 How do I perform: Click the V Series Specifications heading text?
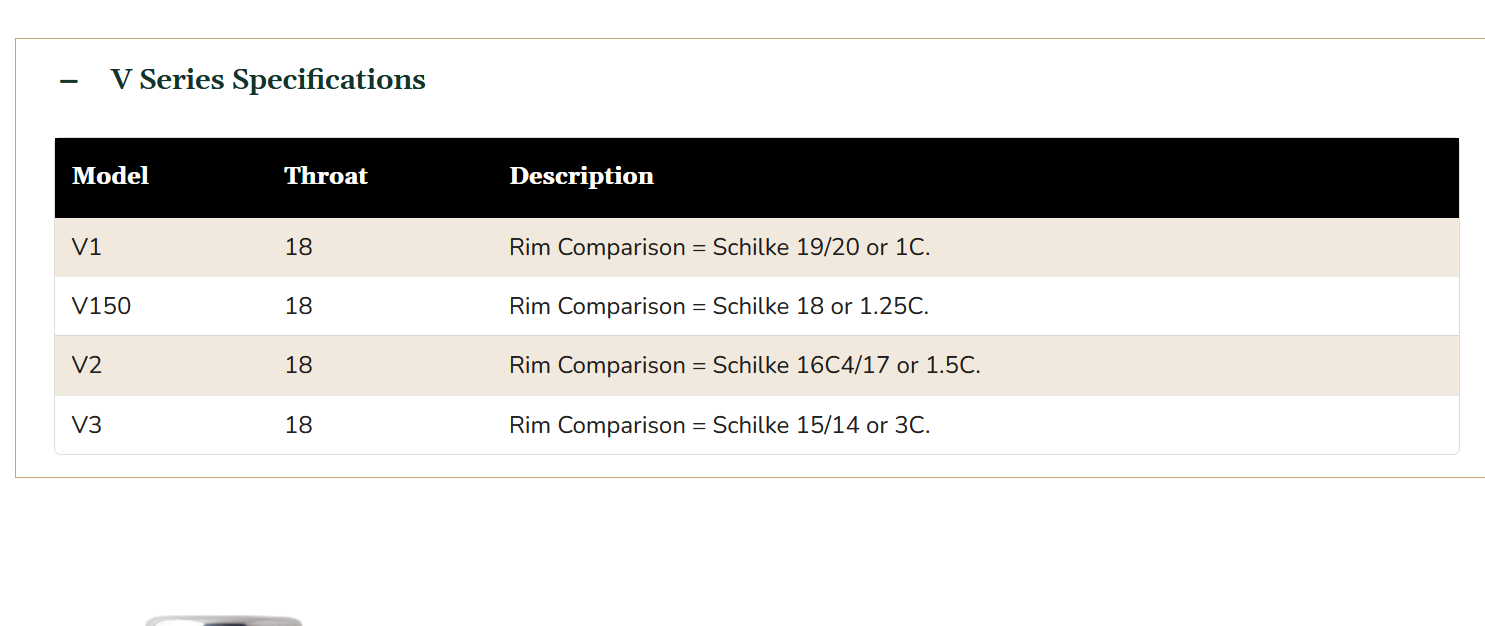pos(268,80)
